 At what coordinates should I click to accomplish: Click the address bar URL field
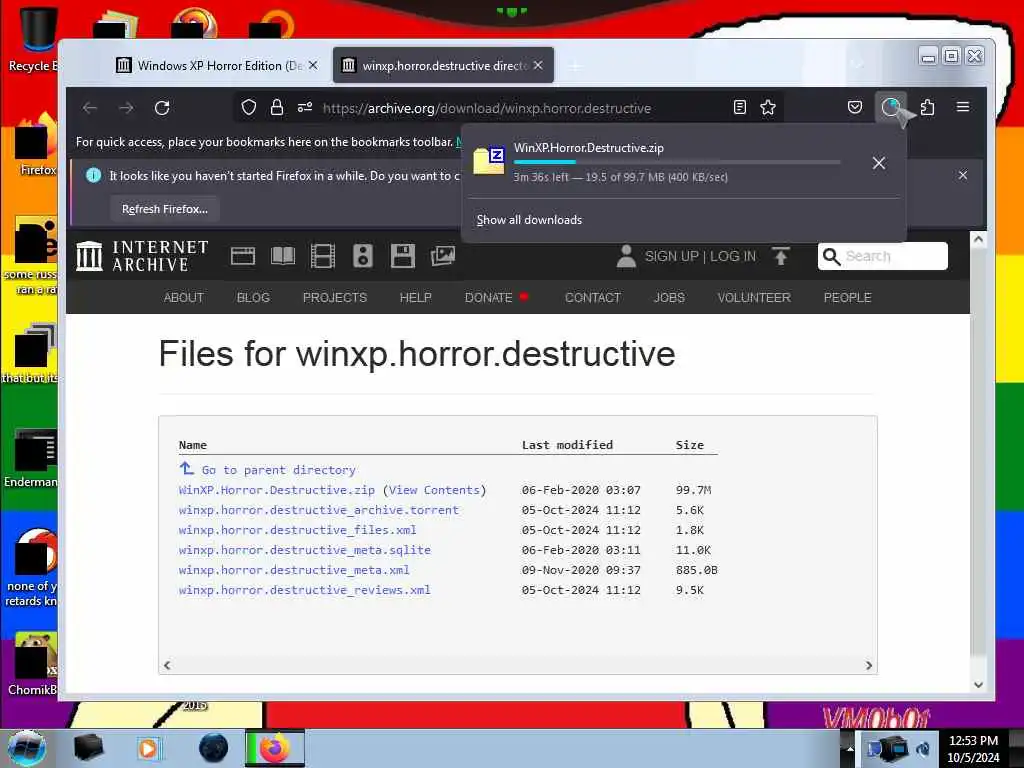click(x=487, y=108)
